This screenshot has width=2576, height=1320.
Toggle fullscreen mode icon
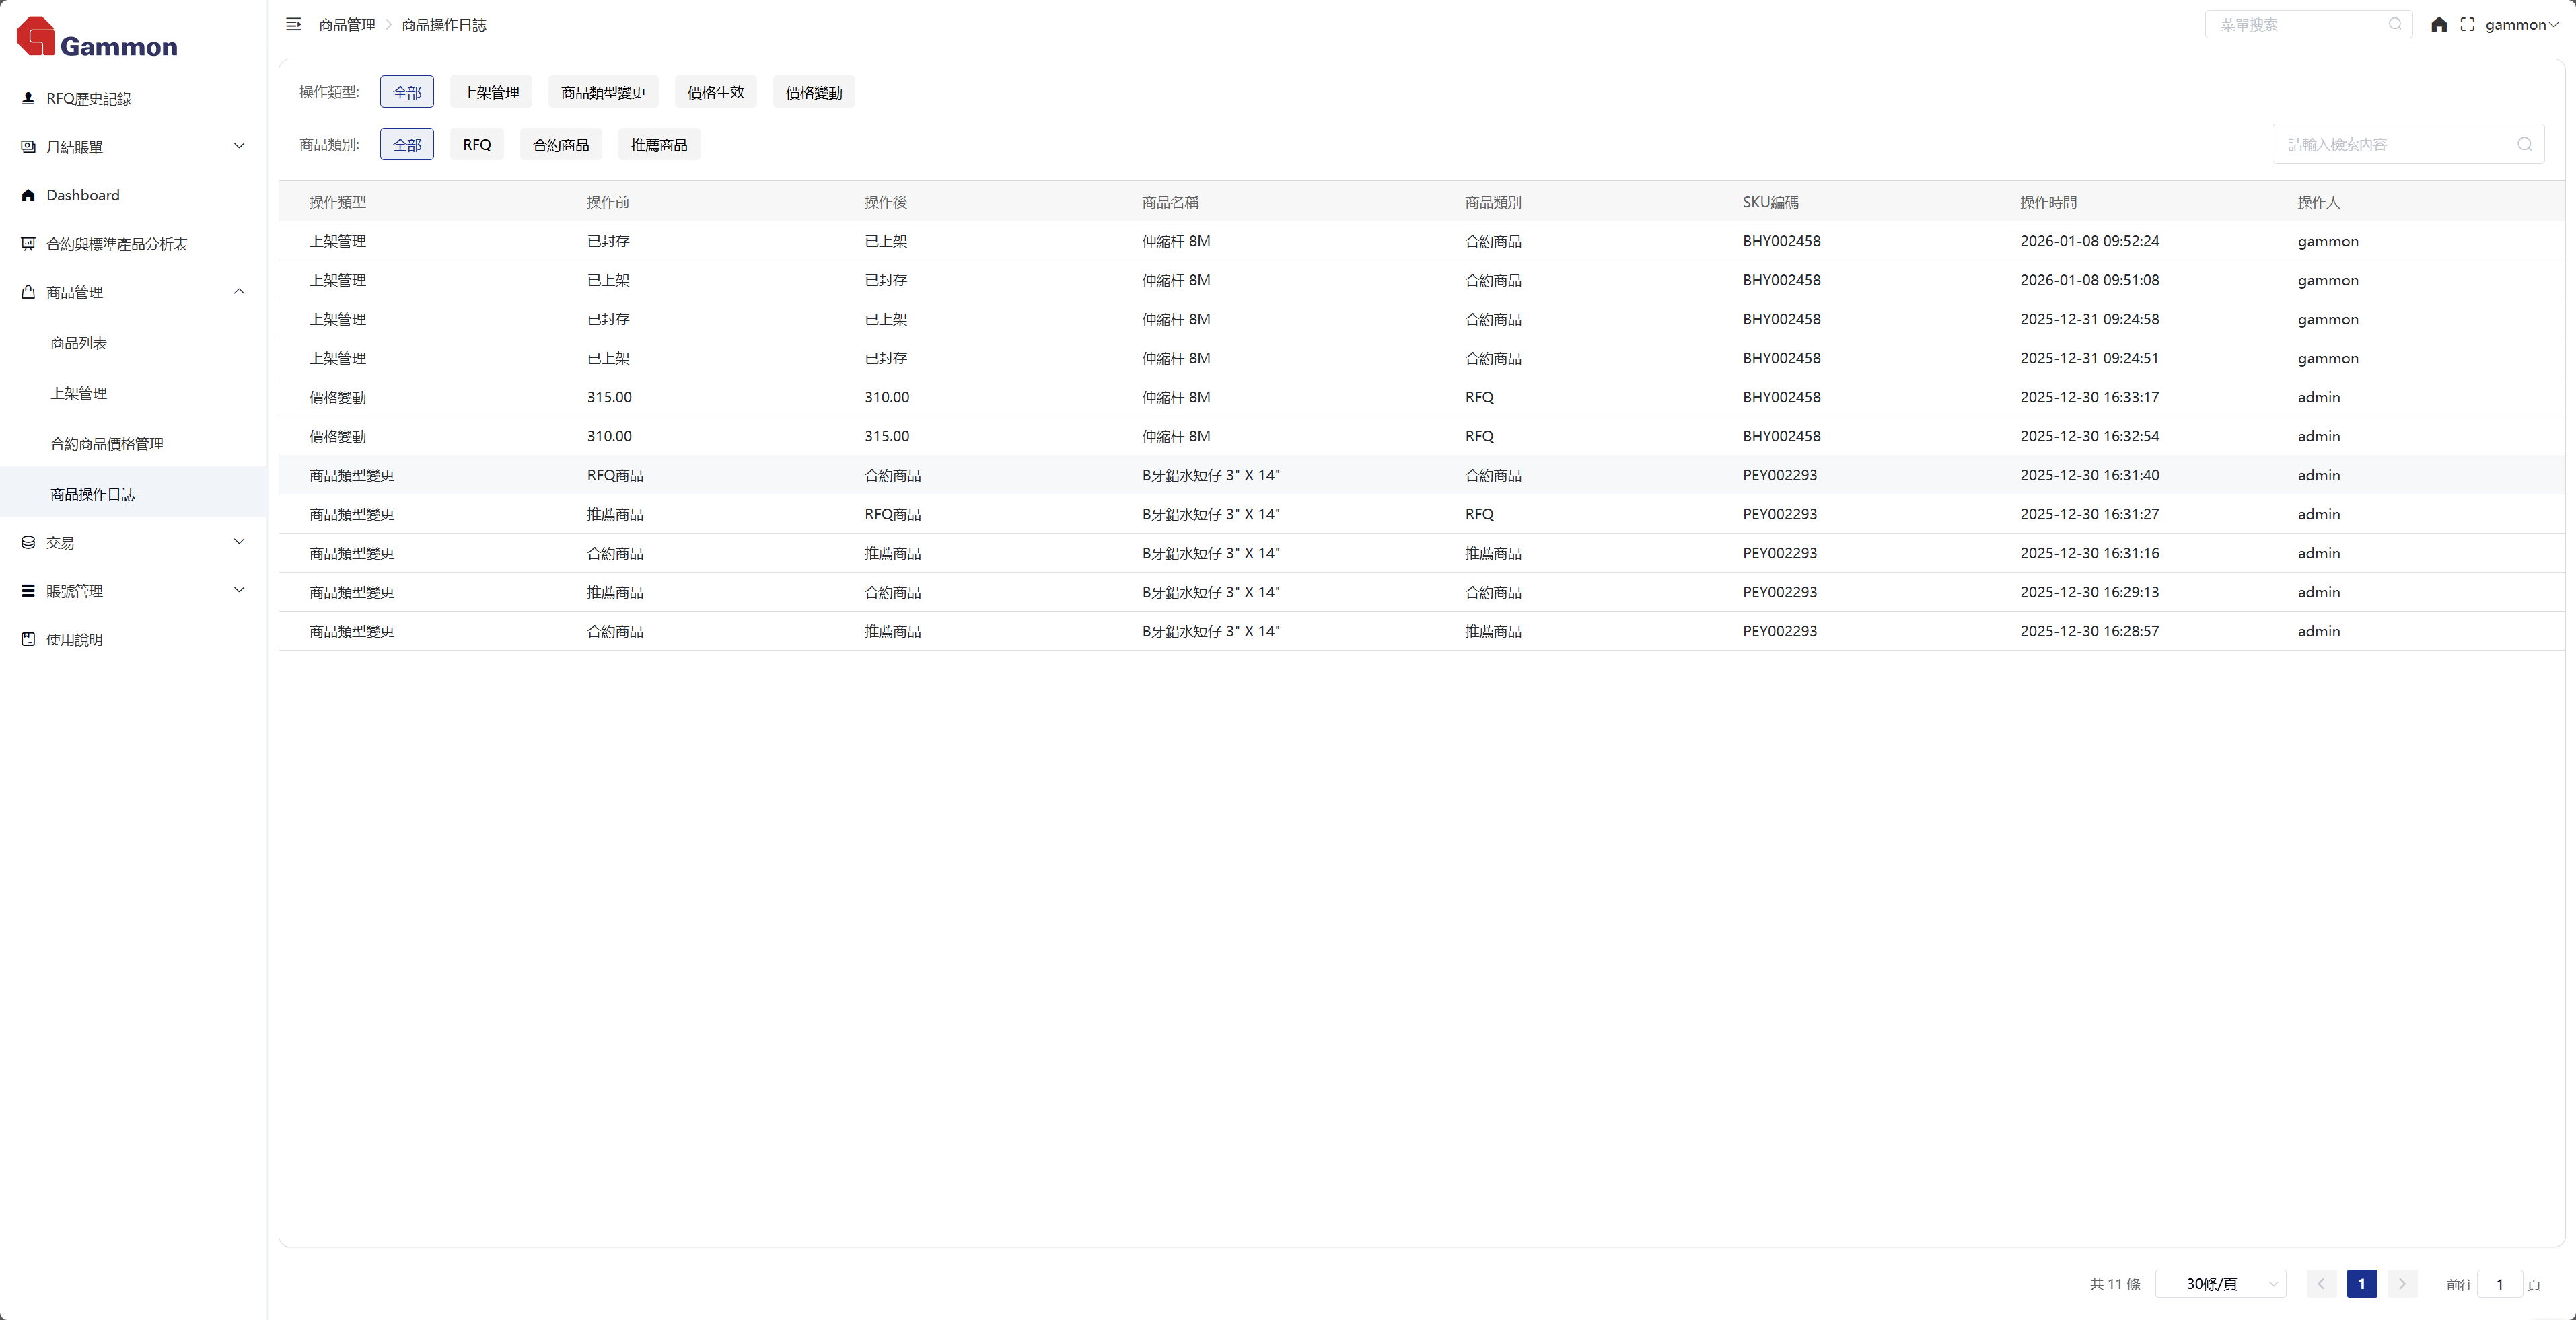(2467, 24)
